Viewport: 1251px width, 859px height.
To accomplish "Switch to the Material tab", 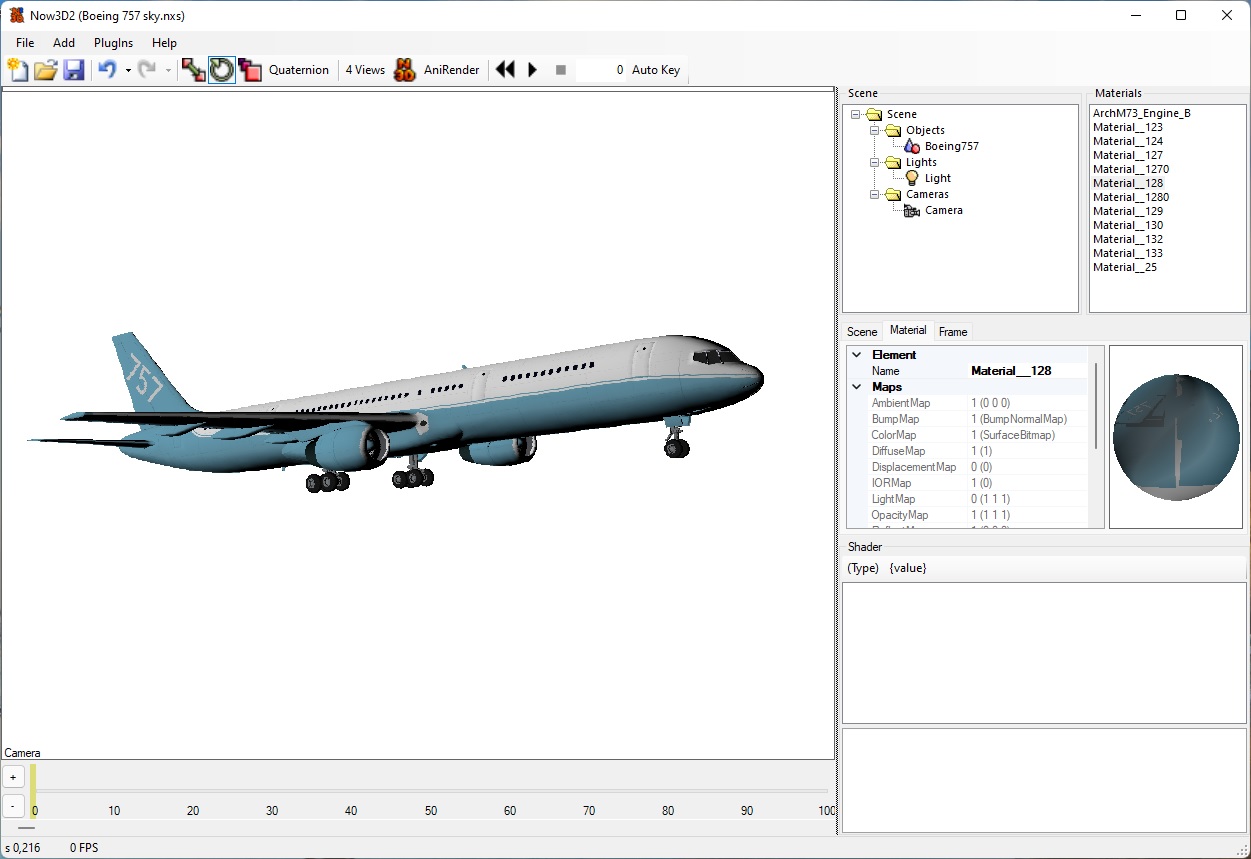I will click(908, 330).
